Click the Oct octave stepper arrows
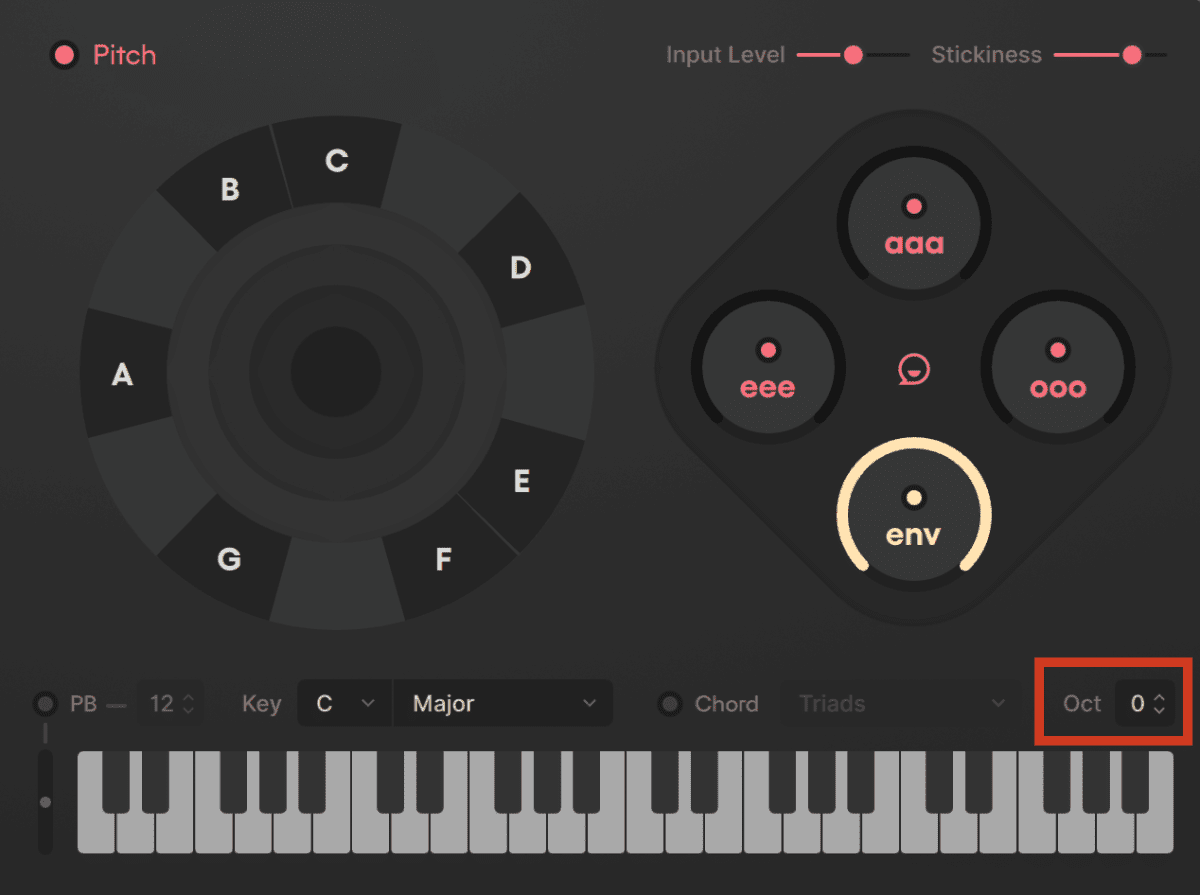 tap(1159, 704)
